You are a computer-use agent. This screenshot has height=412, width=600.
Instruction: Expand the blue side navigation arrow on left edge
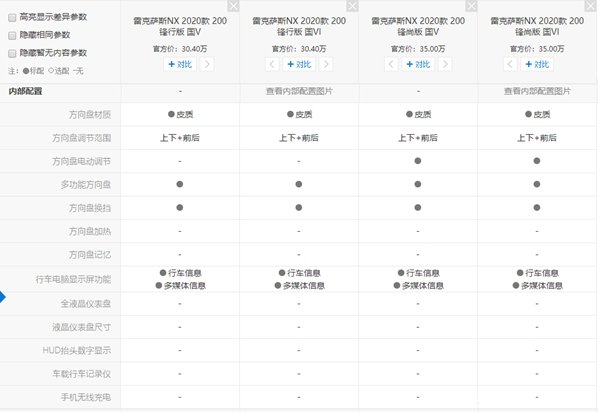[3, 298]
